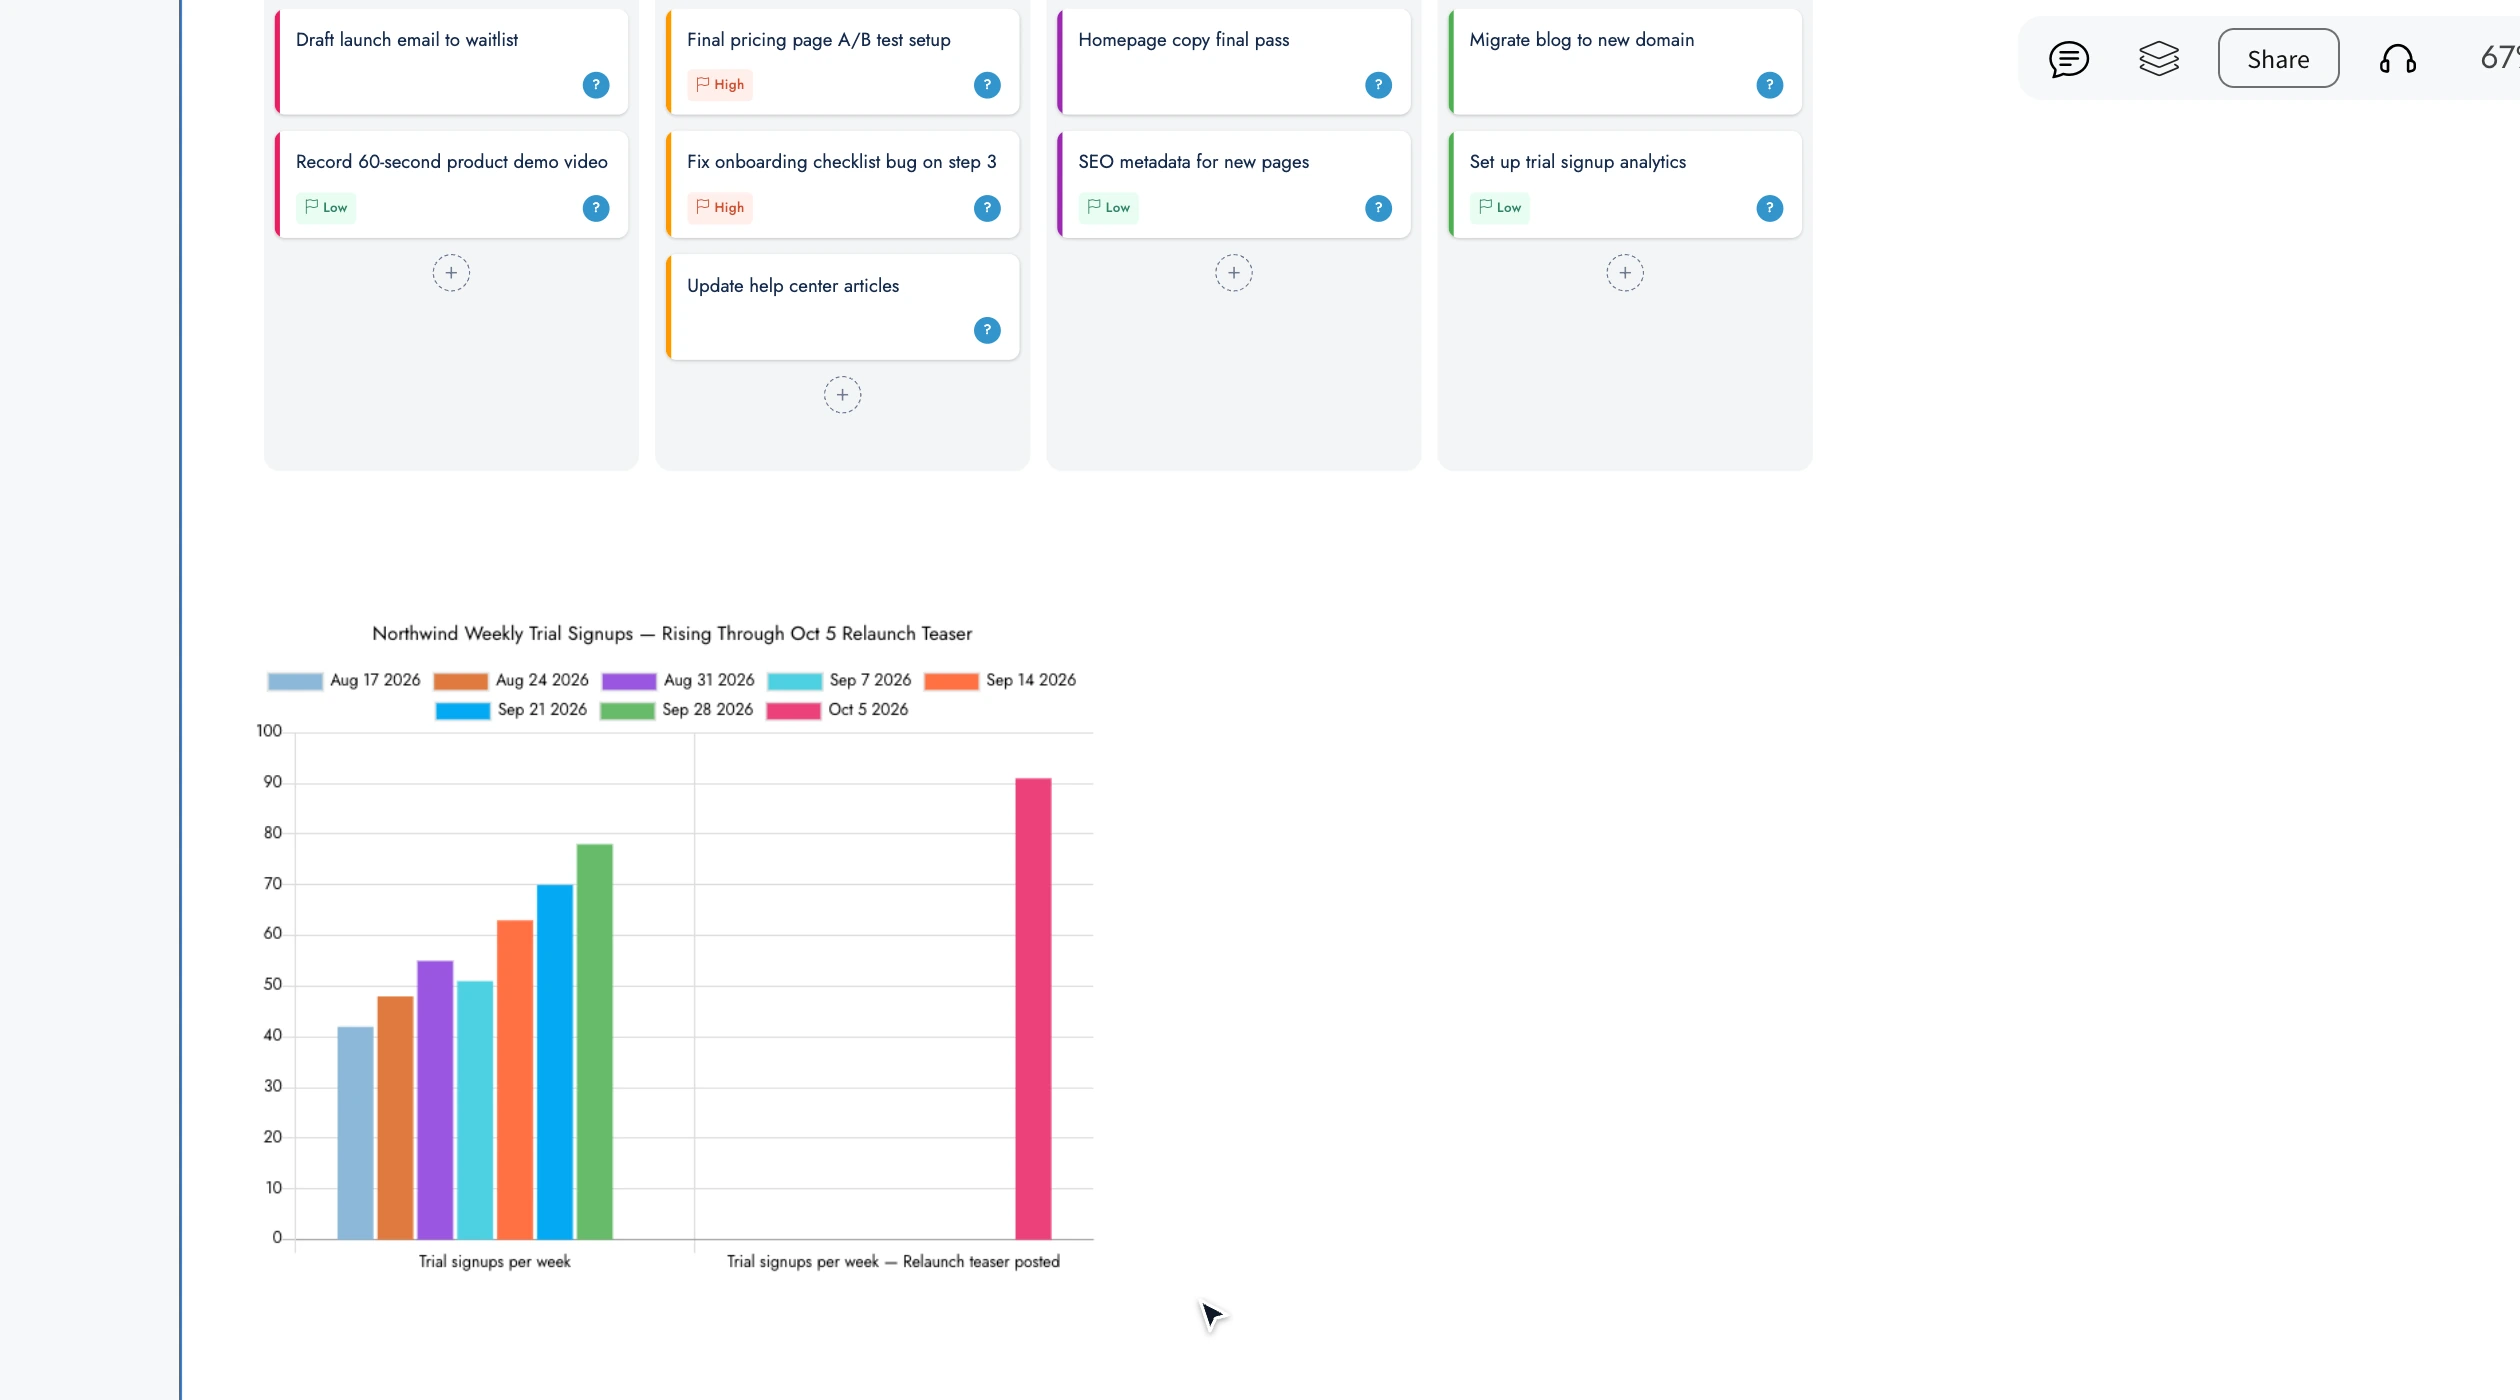Toggle Sep 21 2026 legend series
This screenshot has height=1400, width=2520.
511,710
